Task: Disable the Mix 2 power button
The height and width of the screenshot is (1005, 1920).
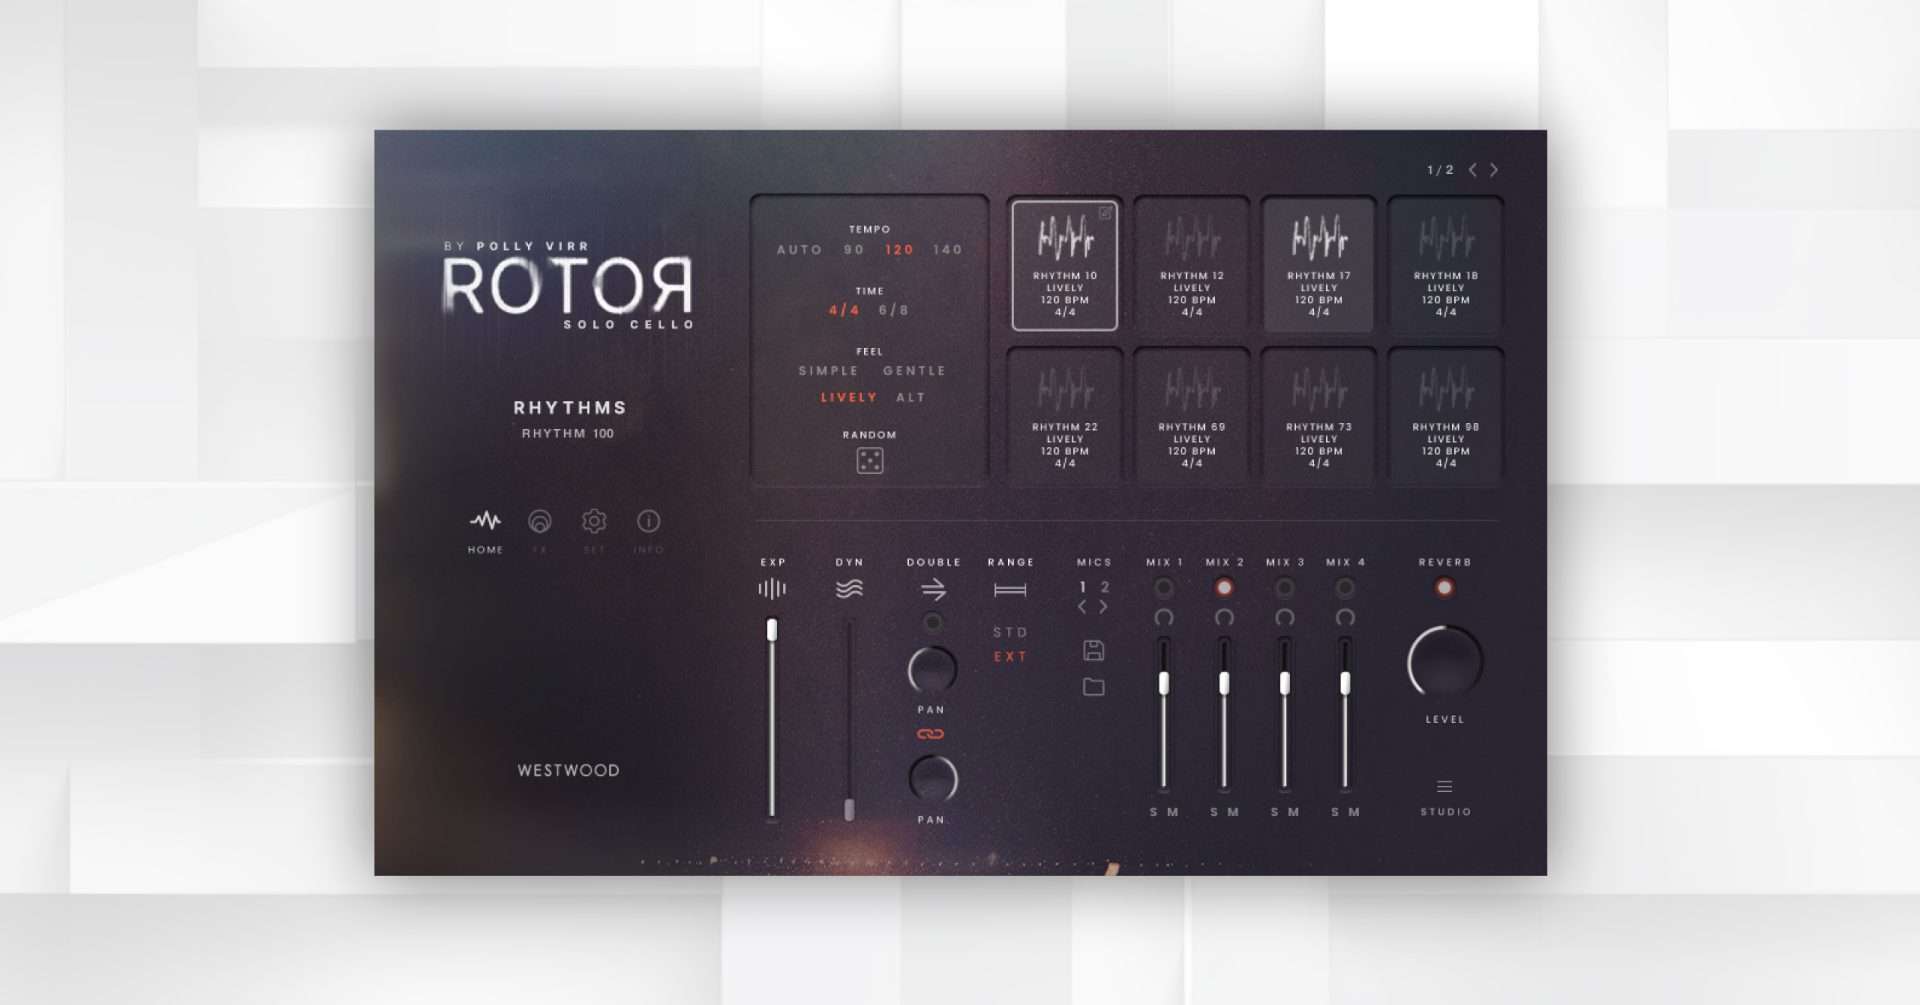Action: 1224,587
